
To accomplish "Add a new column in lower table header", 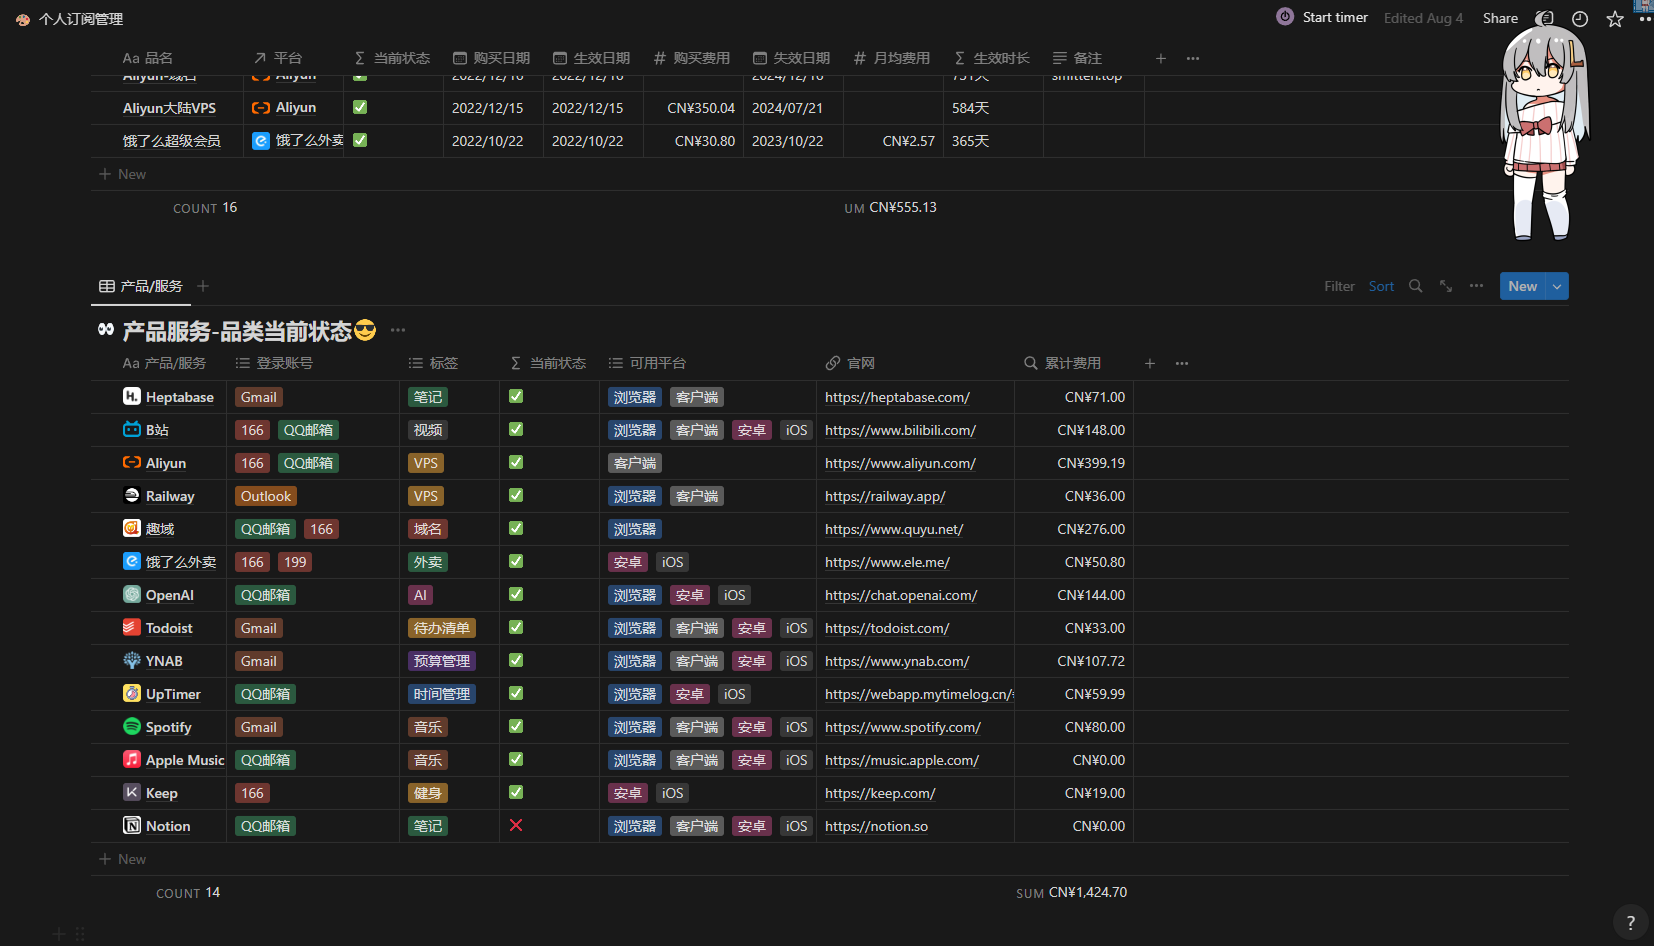I will coord(1150,363).
